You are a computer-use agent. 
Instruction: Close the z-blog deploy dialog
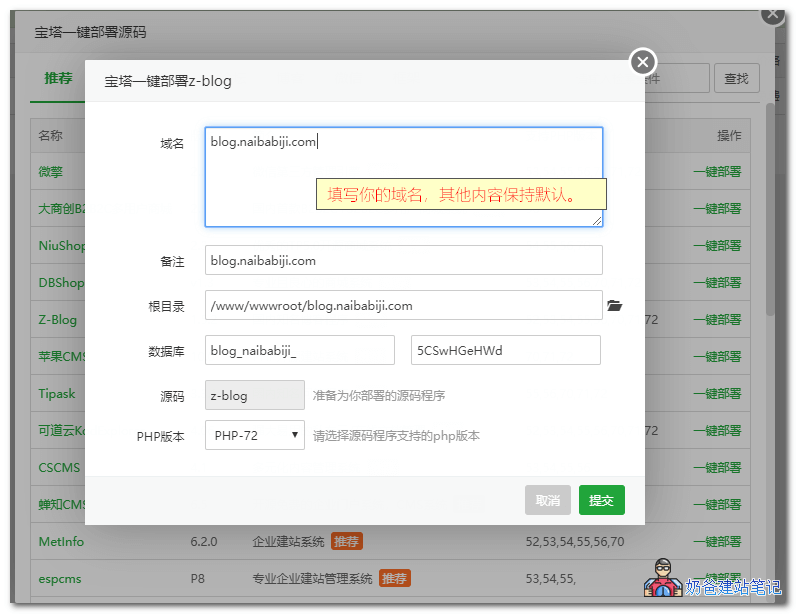pyautogui.click(x=643, y=62)
